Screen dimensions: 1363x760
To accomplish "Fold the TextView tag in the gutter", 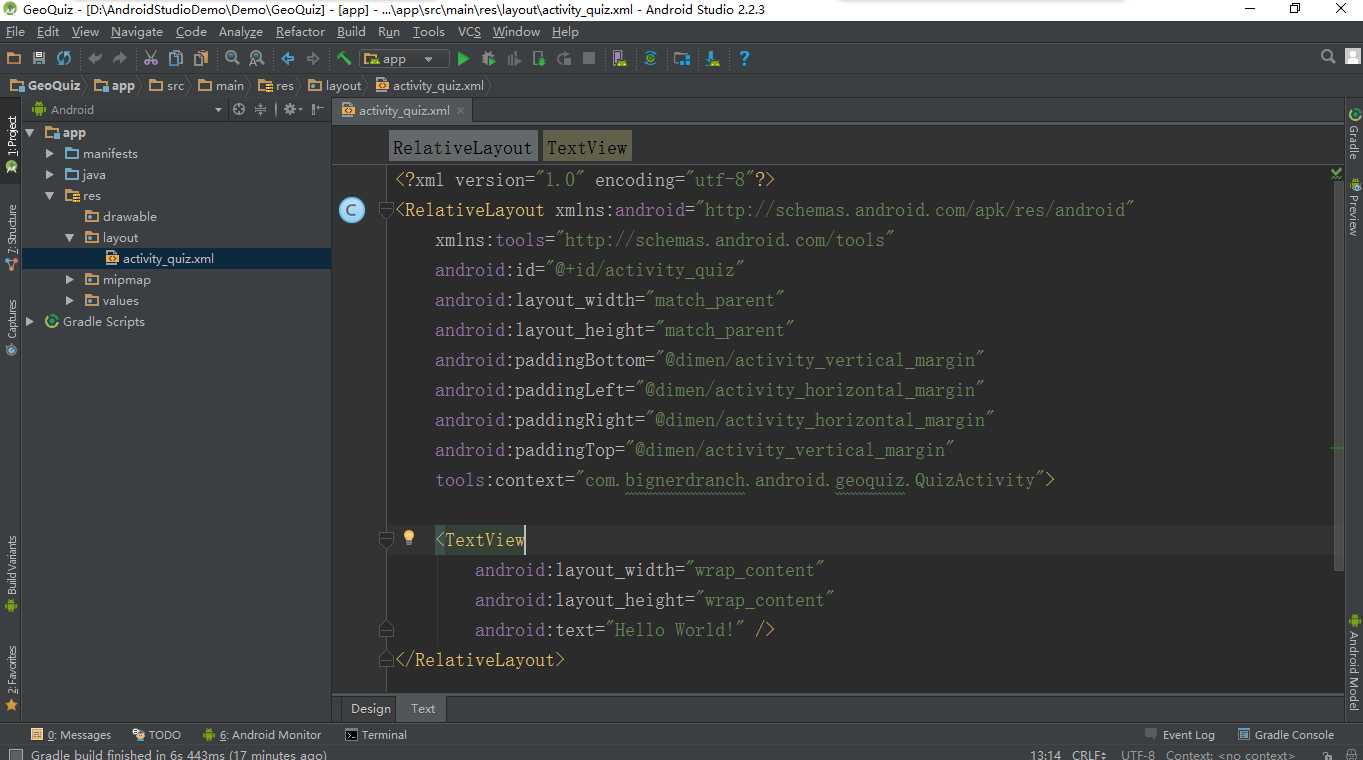I will point(386,540).
